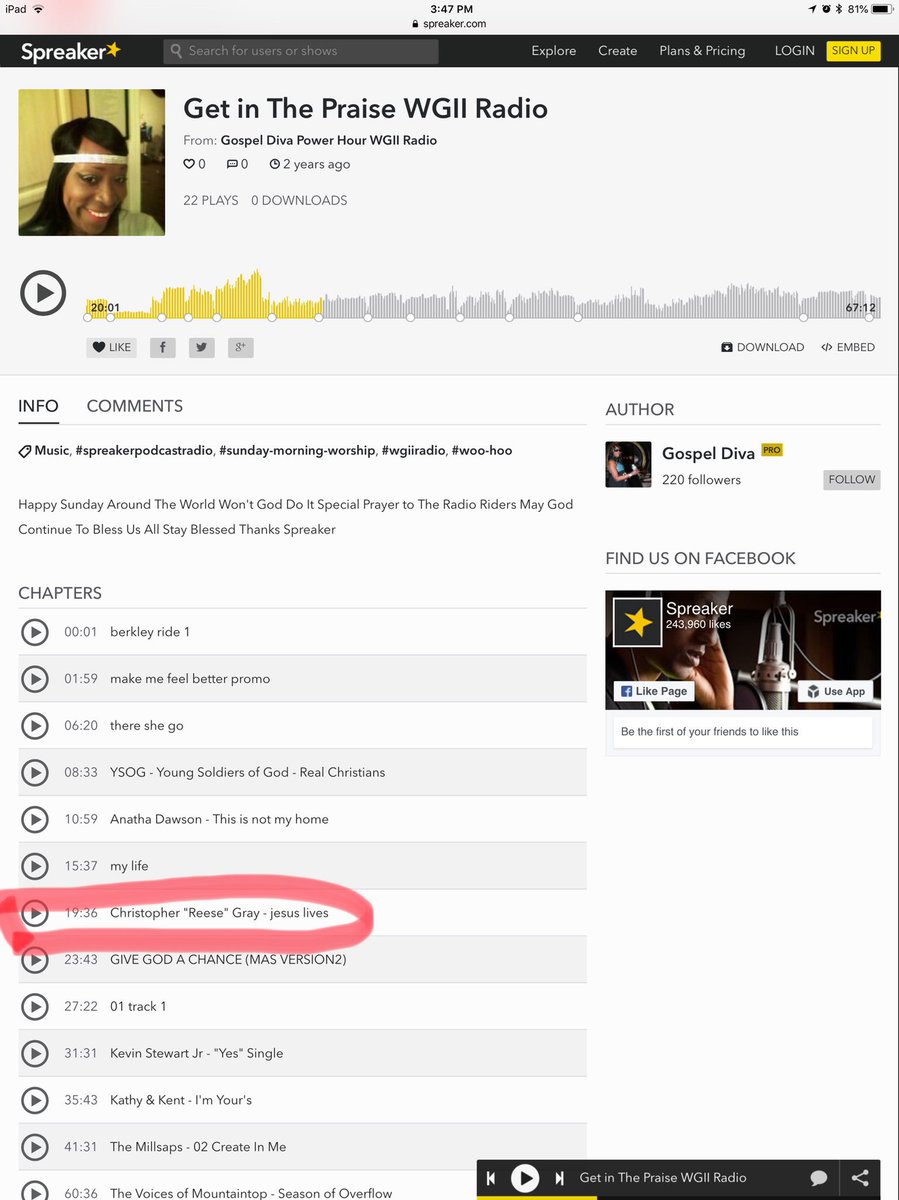Play chapter Kathy & Kent - I'm Your's
Screen dimensions: 899x1200
35,1100
